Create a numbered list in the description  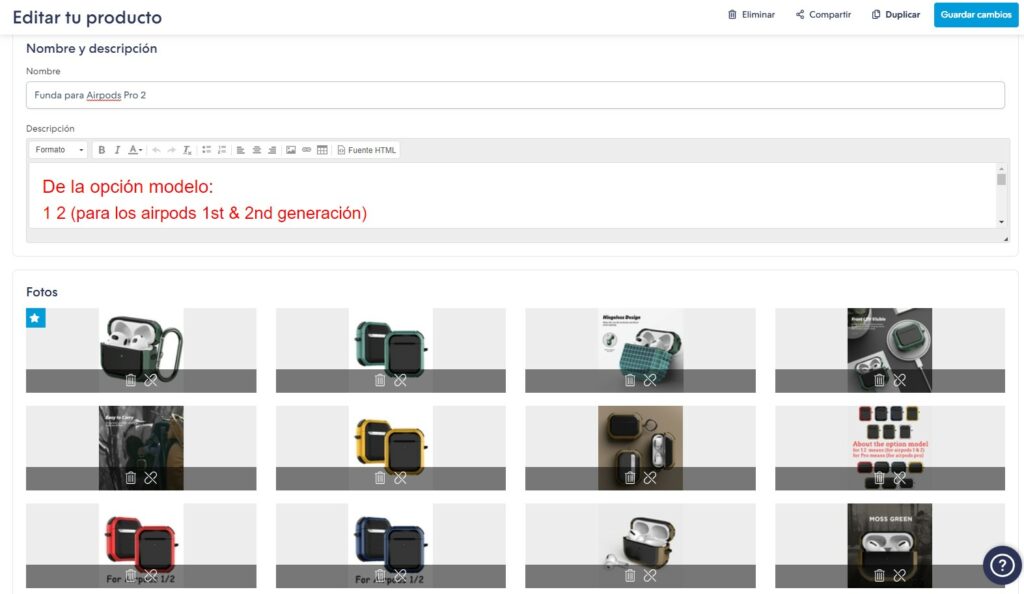tap(222, 149)
